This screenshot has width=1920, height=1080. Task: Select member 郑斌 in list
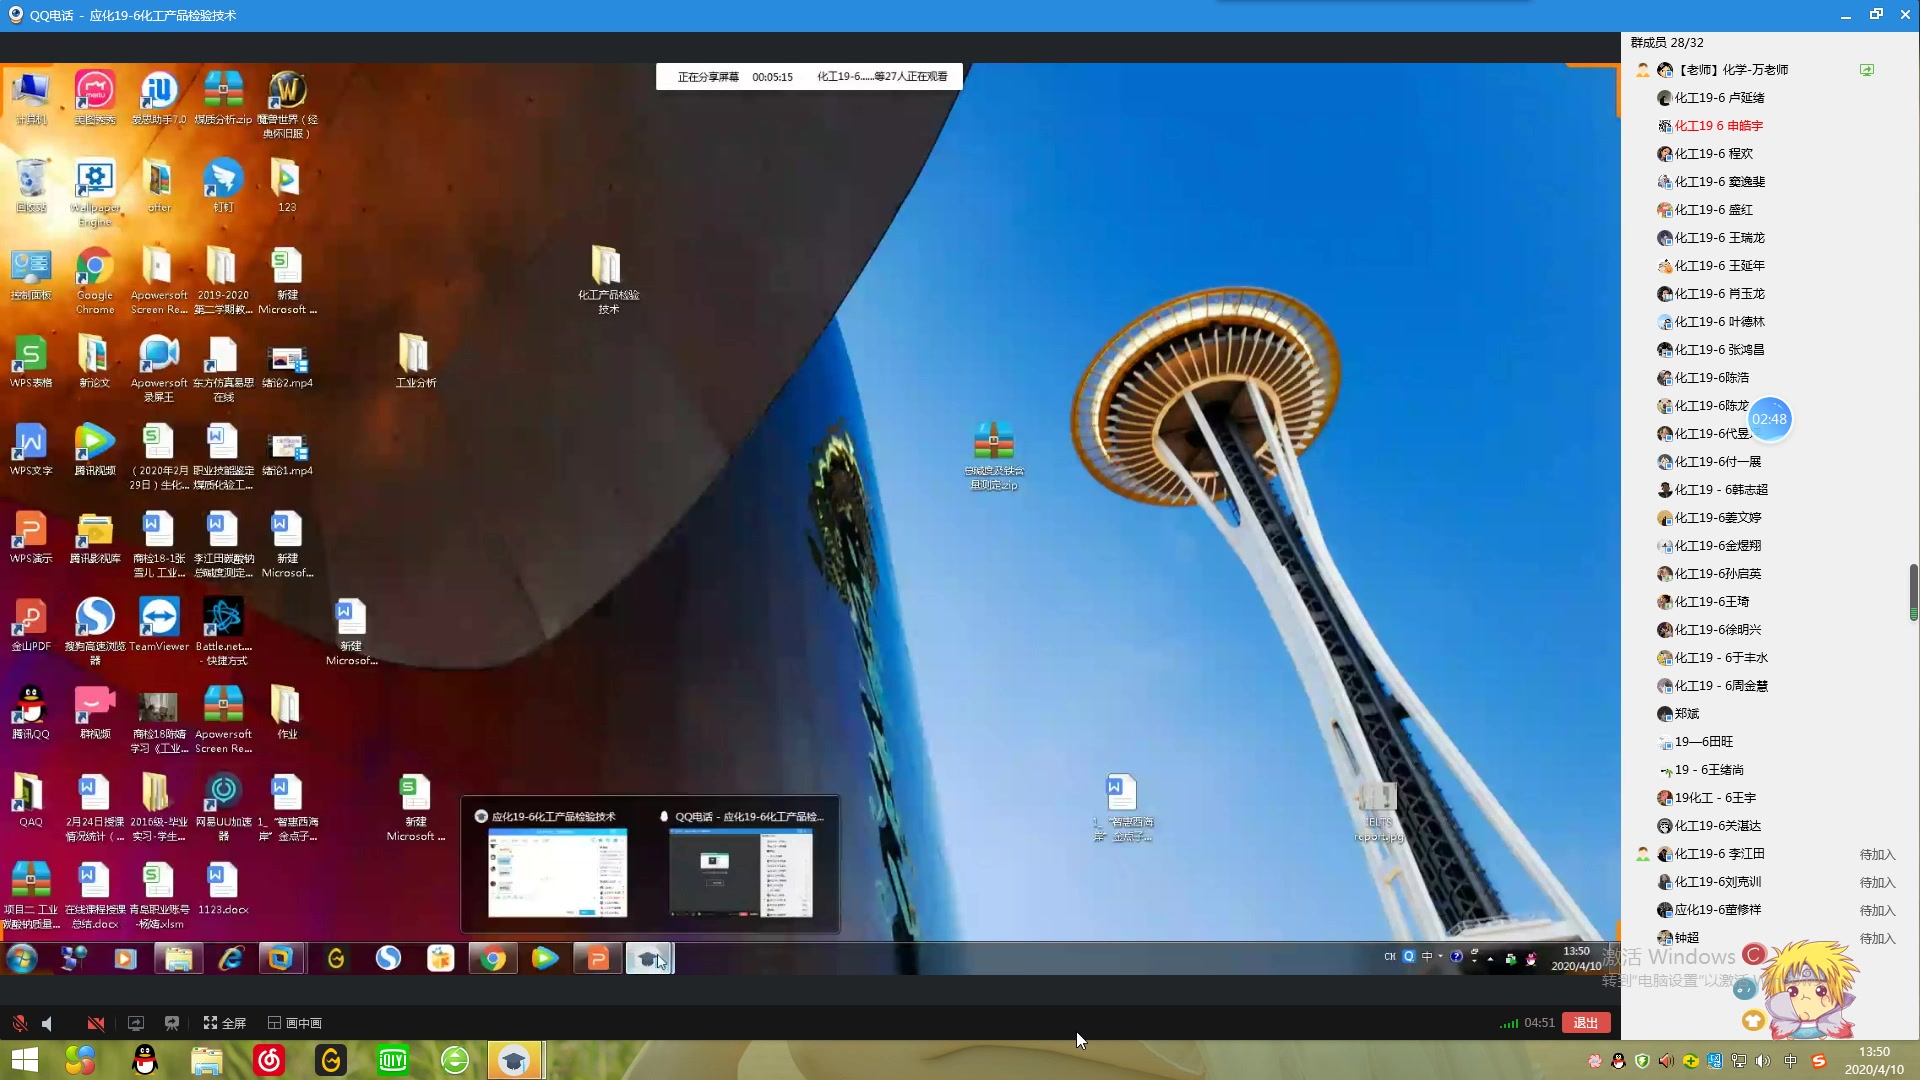pos(1679,714)
